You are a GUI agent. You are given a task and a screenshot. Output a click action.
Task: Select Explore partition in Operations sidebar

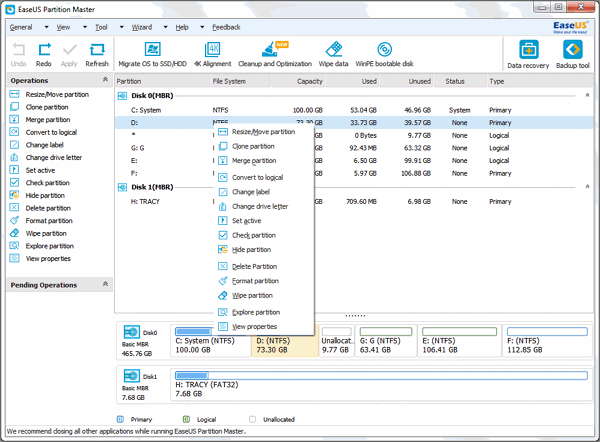(x=49, y=246)
